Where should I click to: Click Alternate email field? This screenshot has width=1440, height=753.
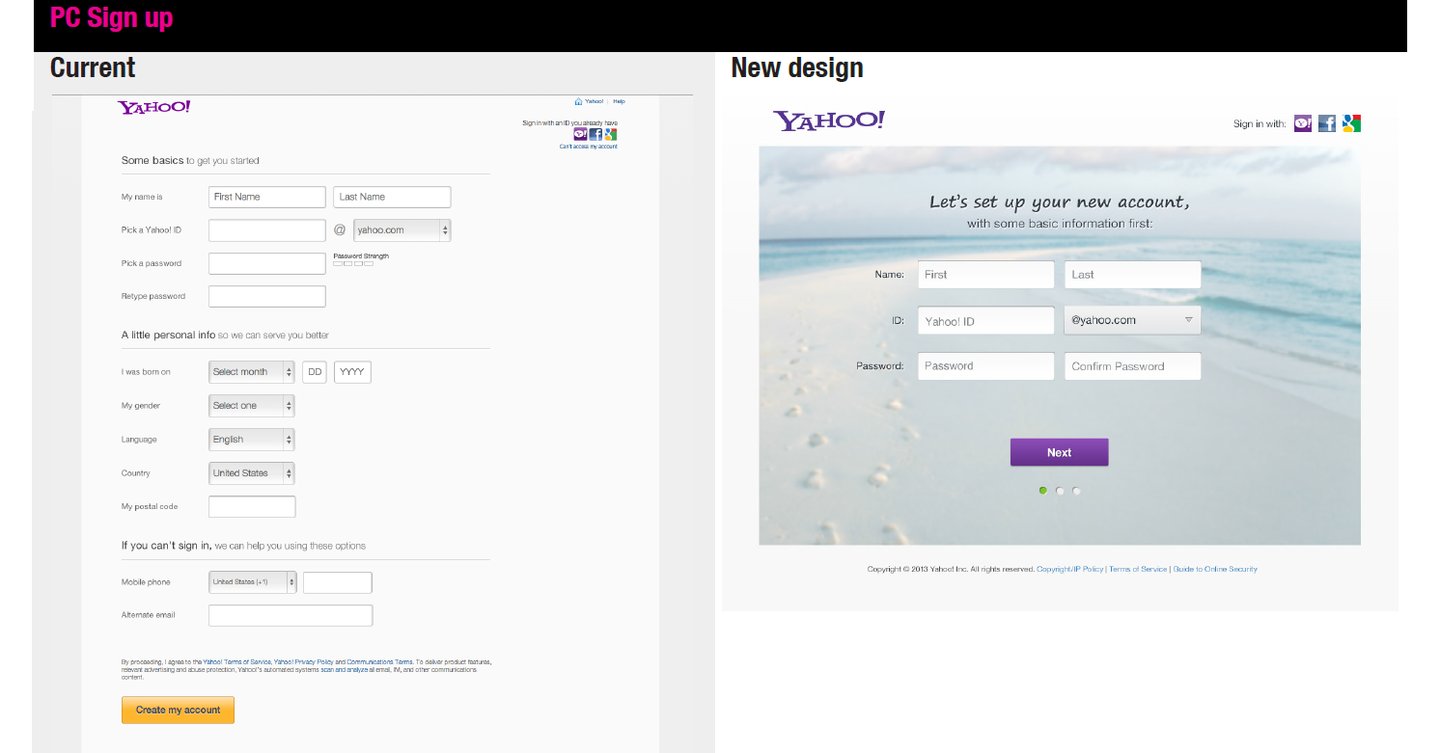click(x=291, y=615)
